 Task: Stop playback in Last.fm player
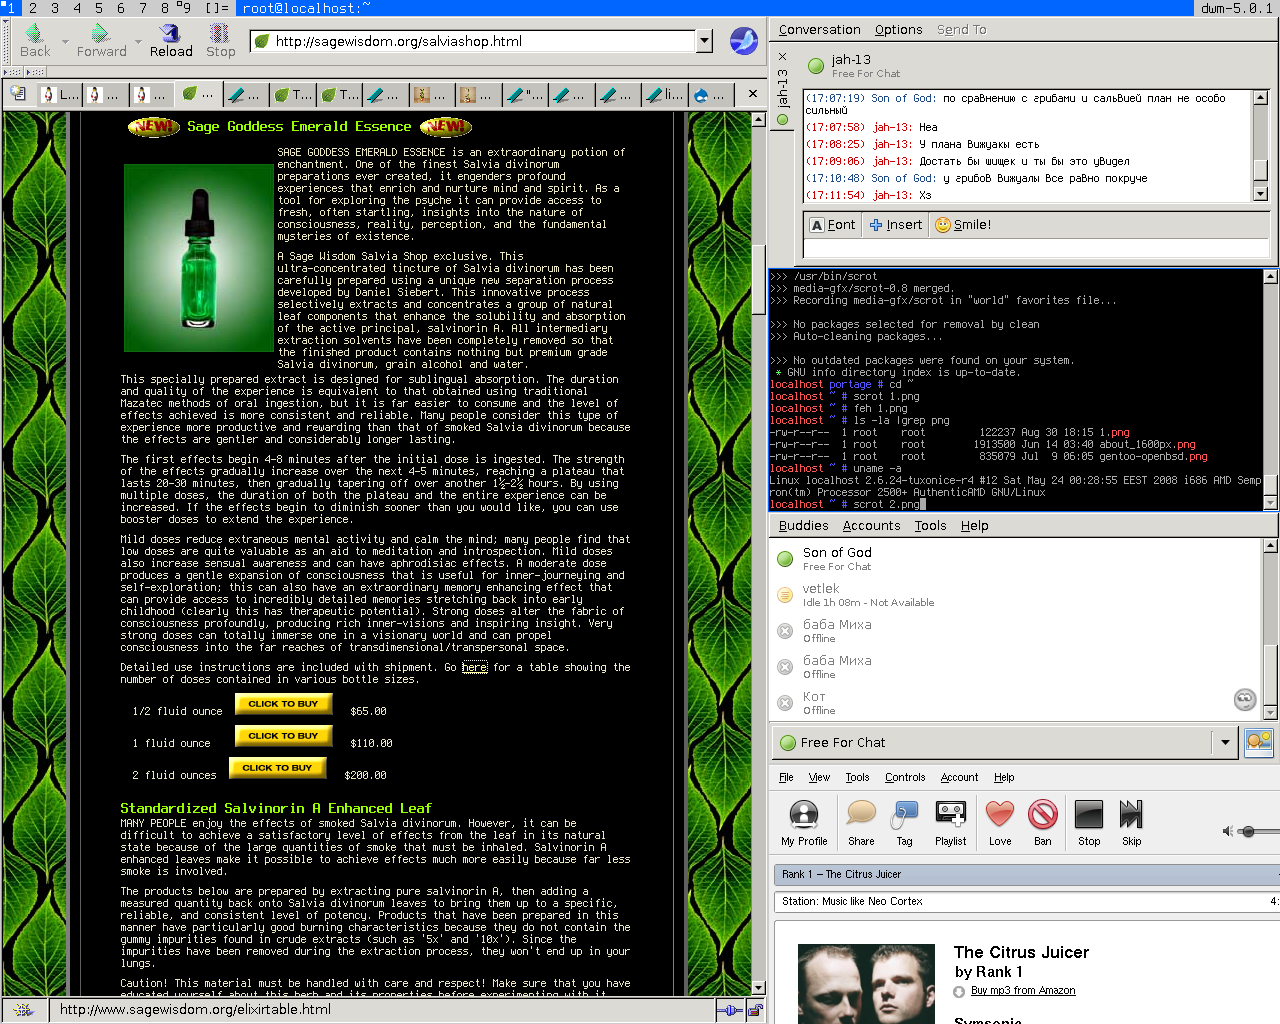(1089, 815)
